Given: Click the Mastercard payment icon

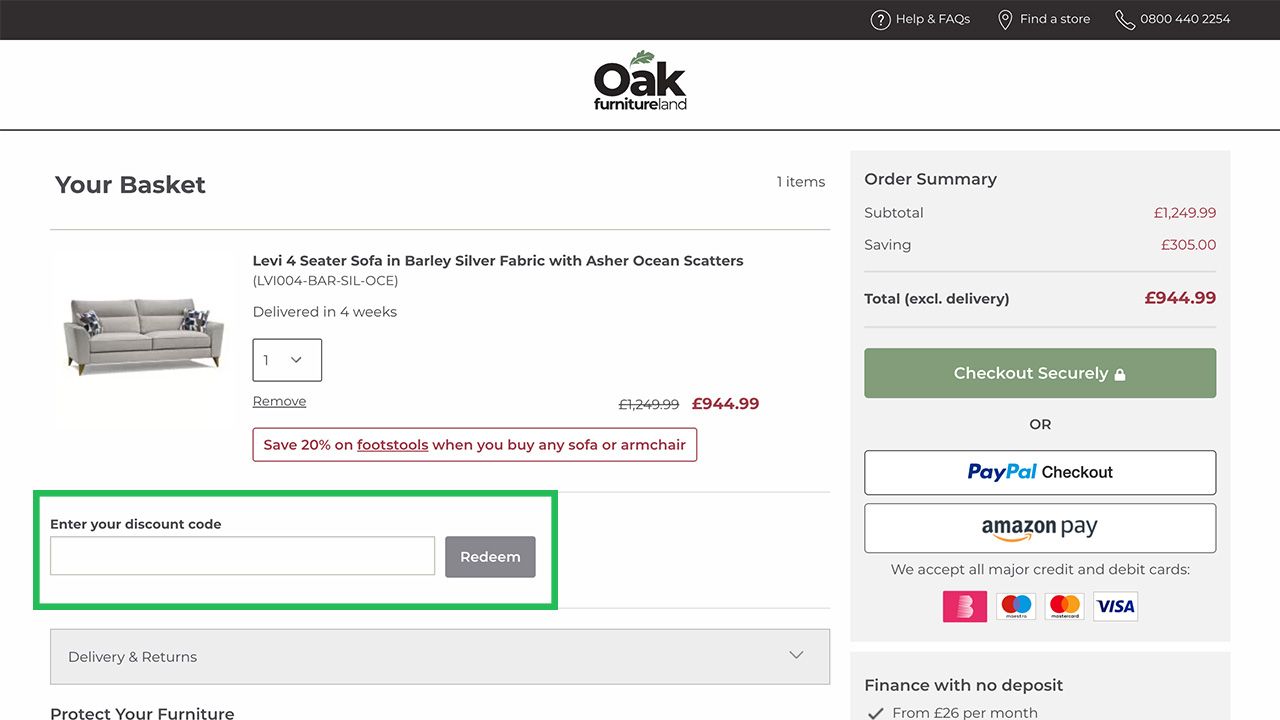Looking at the screenshot, I should point(1065,606).
